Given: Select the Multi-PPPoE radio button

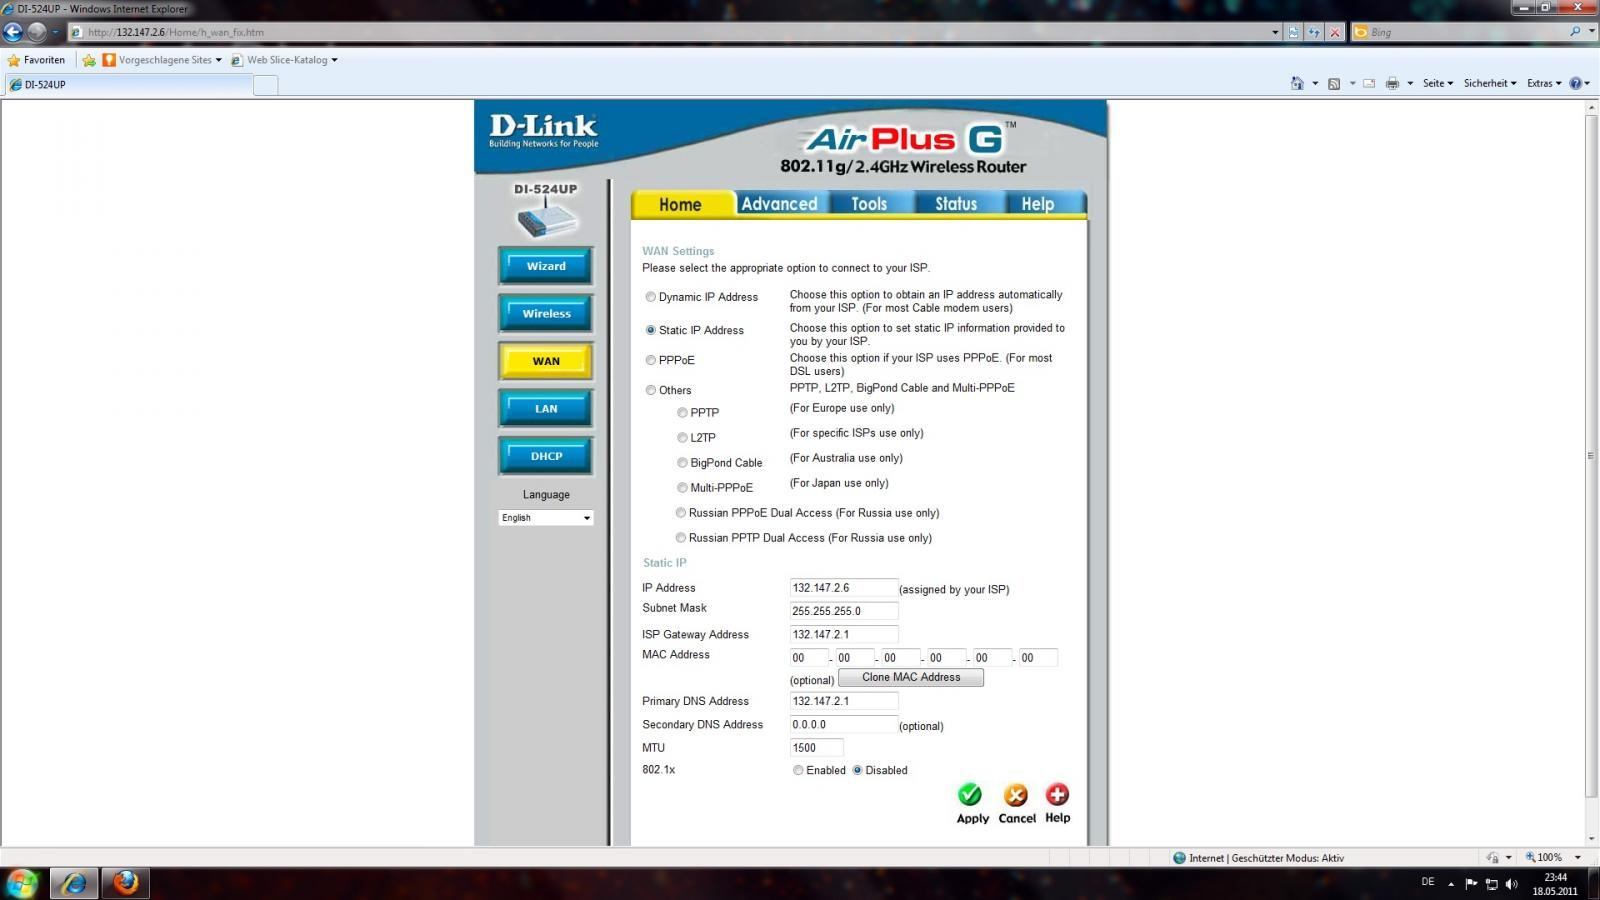Looking at the screenshot, I should (682, 487).
